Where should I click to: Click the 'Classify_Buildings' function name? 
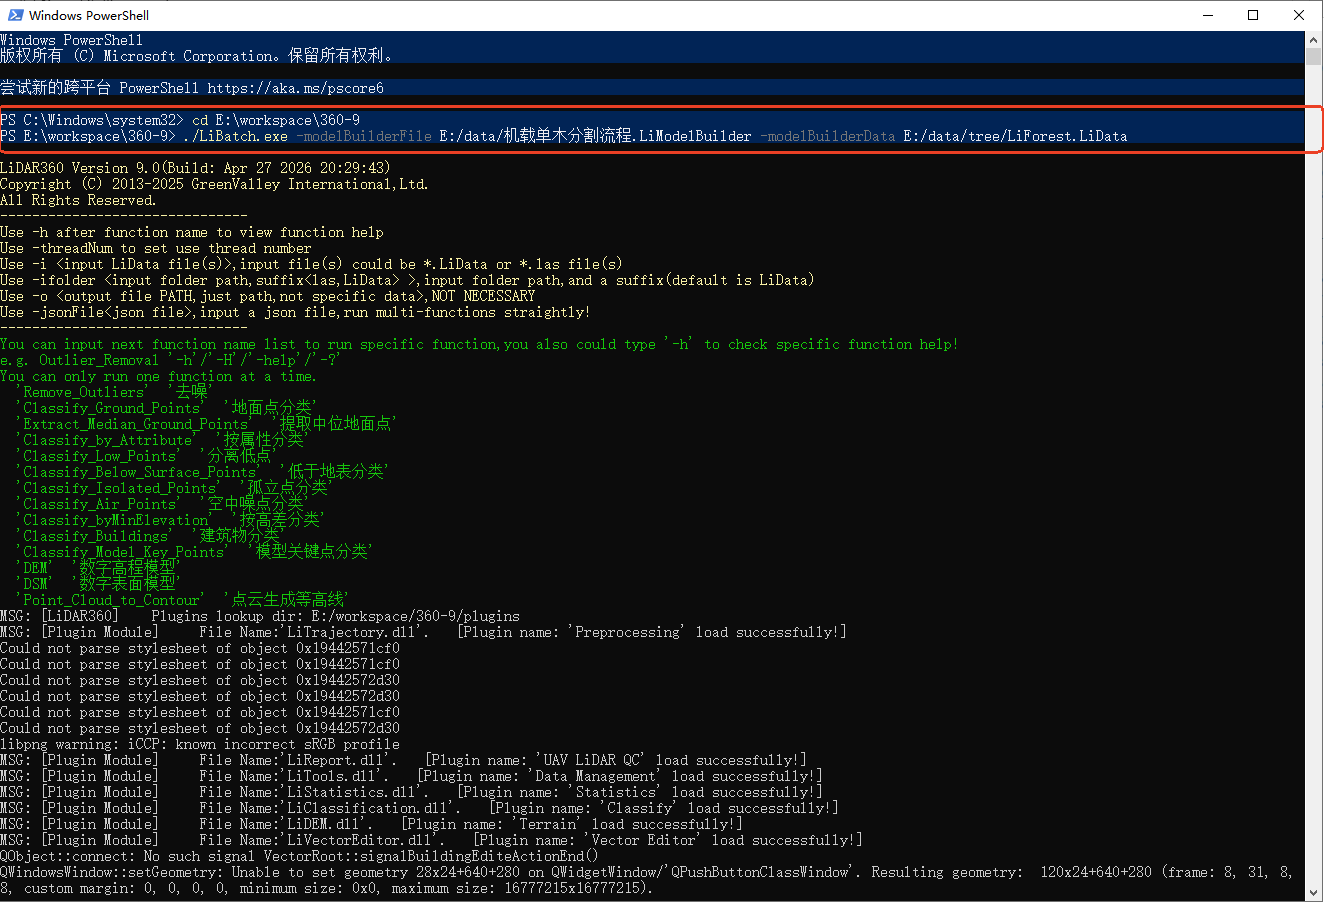point(96,536)
